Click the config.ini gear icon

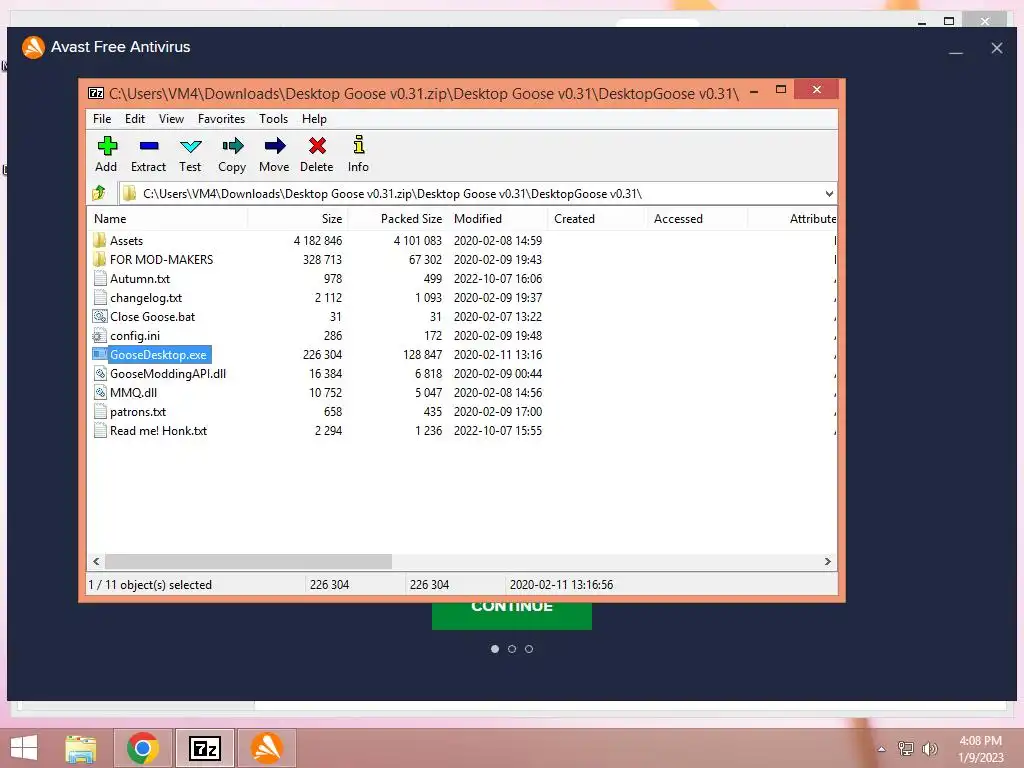tap(99, 336)
